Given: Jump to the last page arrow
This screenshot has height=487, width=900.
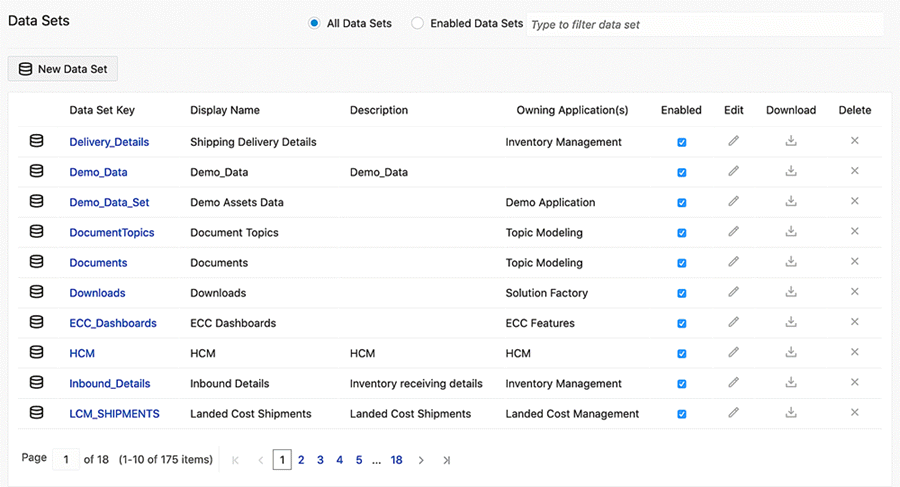Looking at the screenshot, I should [446, 460].
